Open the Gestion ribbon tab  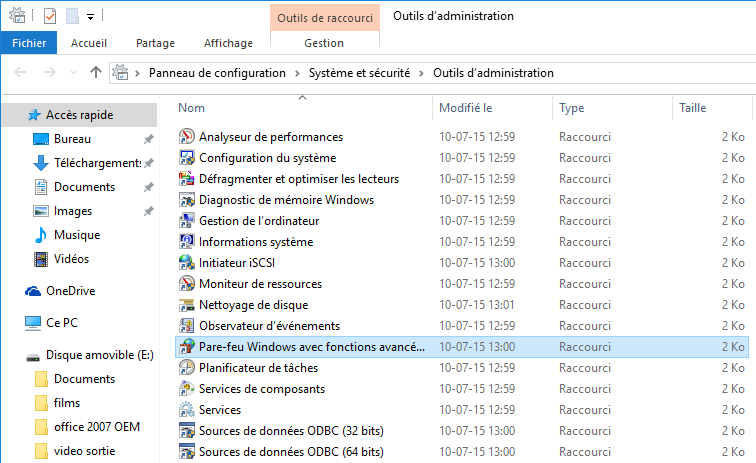324,43
